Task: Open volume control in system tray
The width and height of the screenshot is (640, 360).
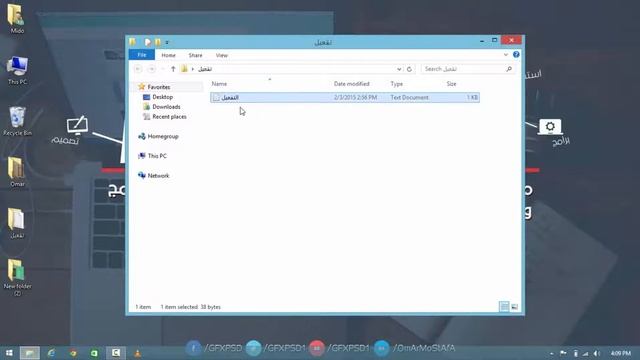Action: pyautogui.click(x=597, y=353)
